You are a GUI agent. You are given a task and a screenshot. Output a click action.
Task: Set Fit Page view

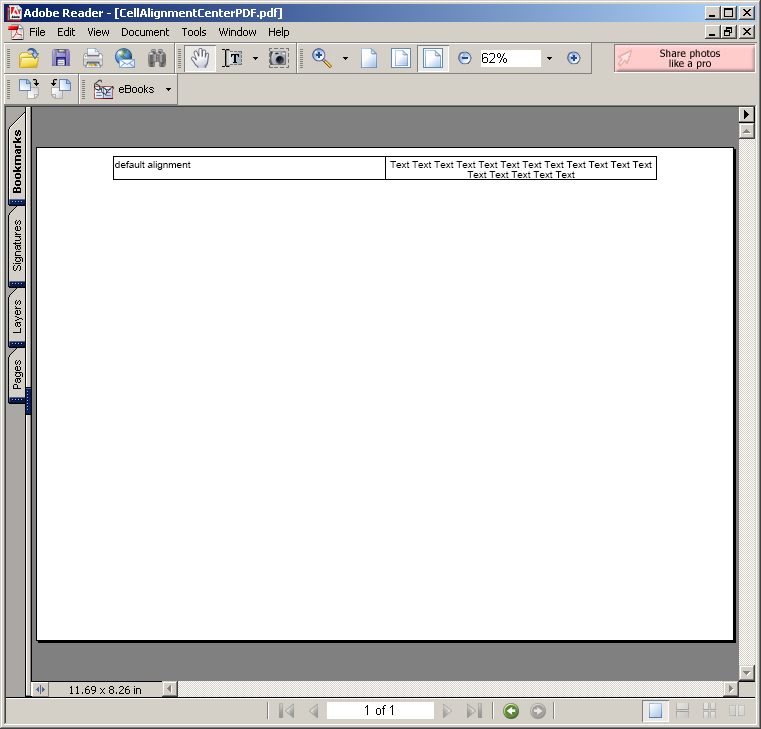pyautogui.click(x=401, y=58)
